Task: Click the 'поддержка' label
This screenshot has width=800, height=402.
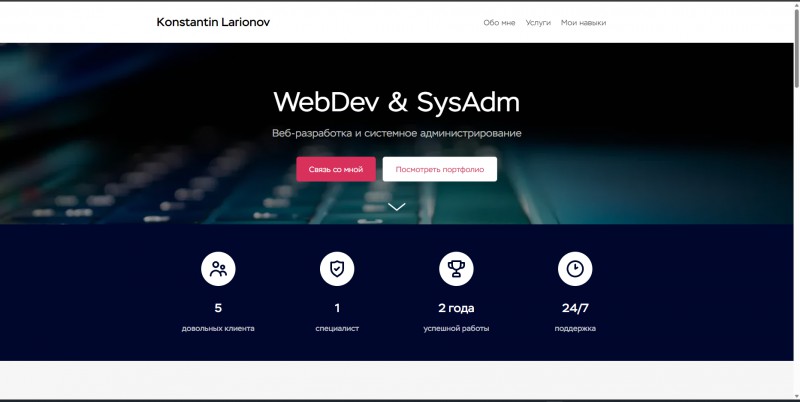Action: 575,328
